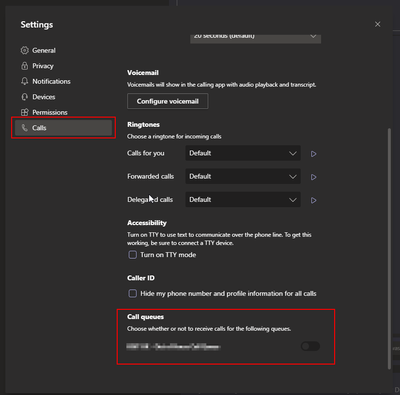Click the Devices headset icon
The width and height of the screenshot is (400, 395).
point(24,97)
